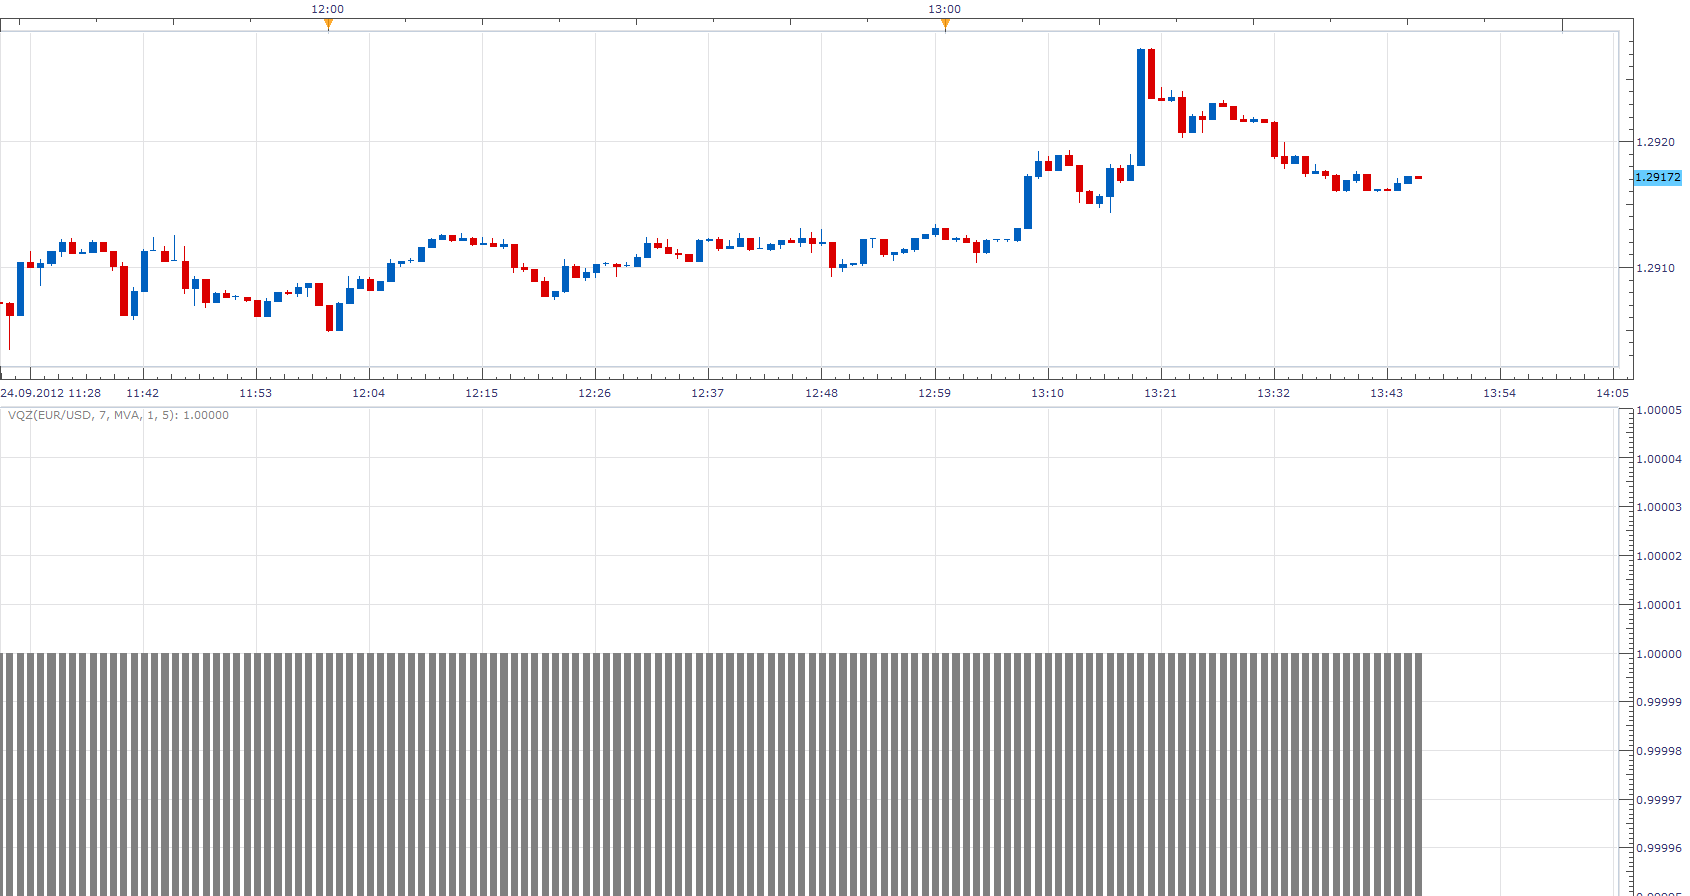This screenshot has width=1690, height=896.
Task: Click the 13:10 time axis label
Action: [1048, 393]
